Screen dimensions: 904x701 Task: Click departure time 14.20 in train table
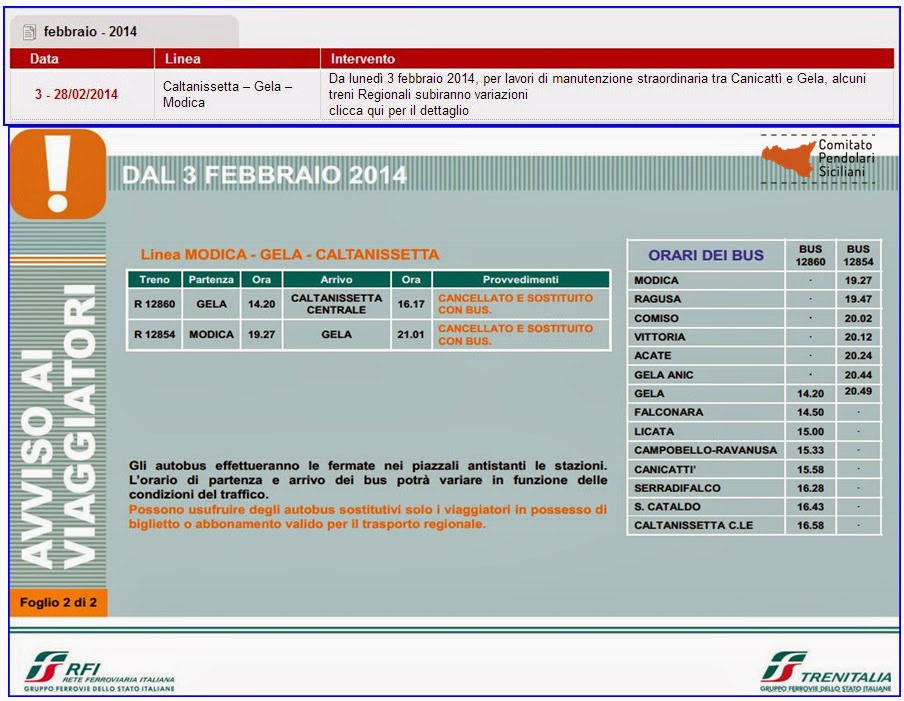click(x=261, y=304)
